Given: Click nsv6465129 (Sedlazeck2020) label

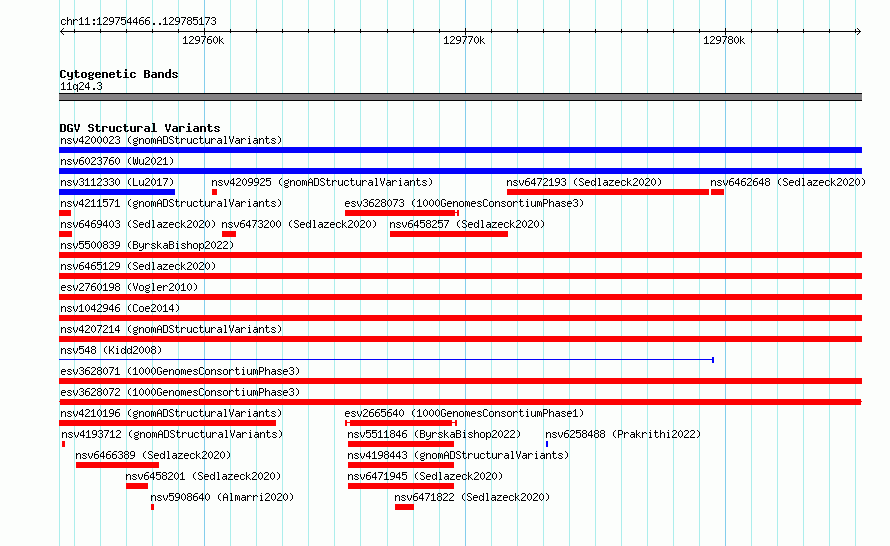Looking at the screenshot, I should pos(138,266).
